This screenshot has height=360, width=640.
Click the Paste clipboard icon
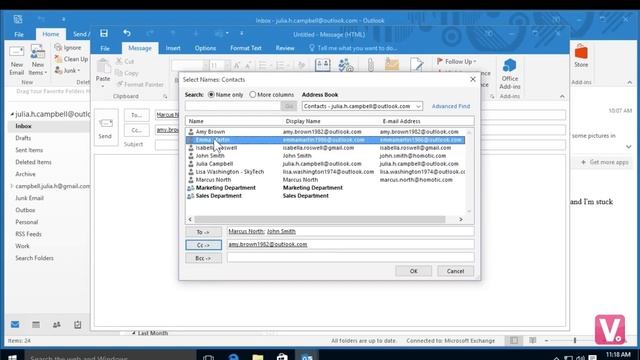click(103, 66)
